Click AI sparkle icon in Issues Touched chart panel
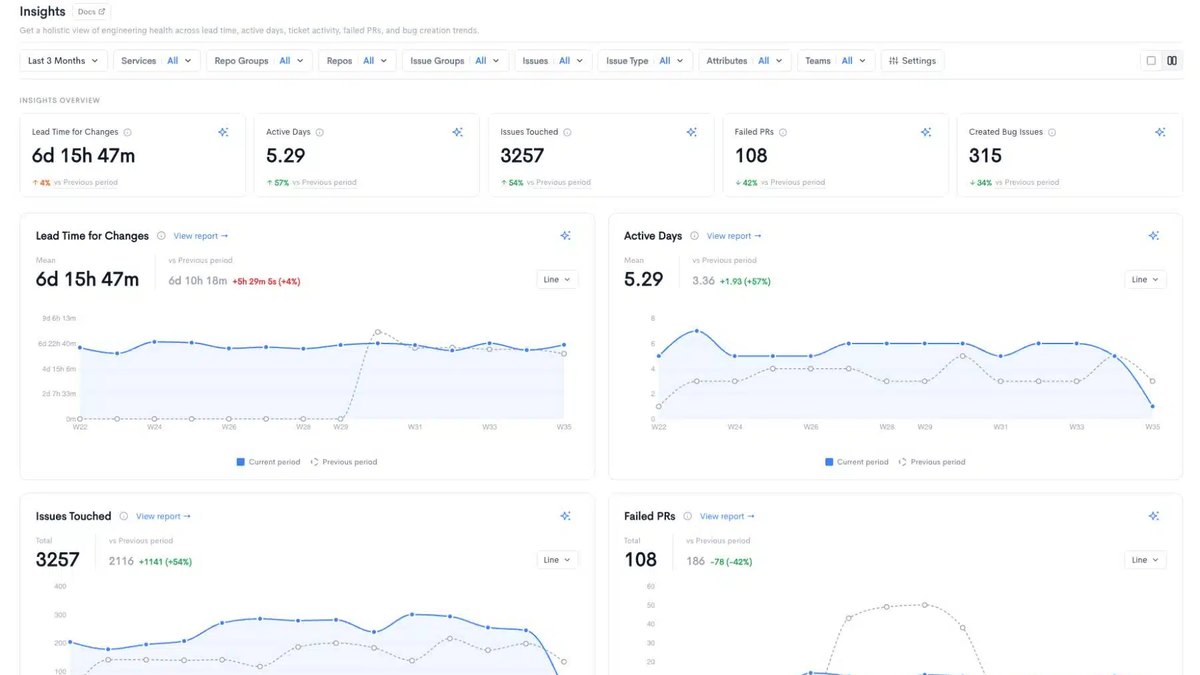 pyautogui.click(x=566, y=516)
